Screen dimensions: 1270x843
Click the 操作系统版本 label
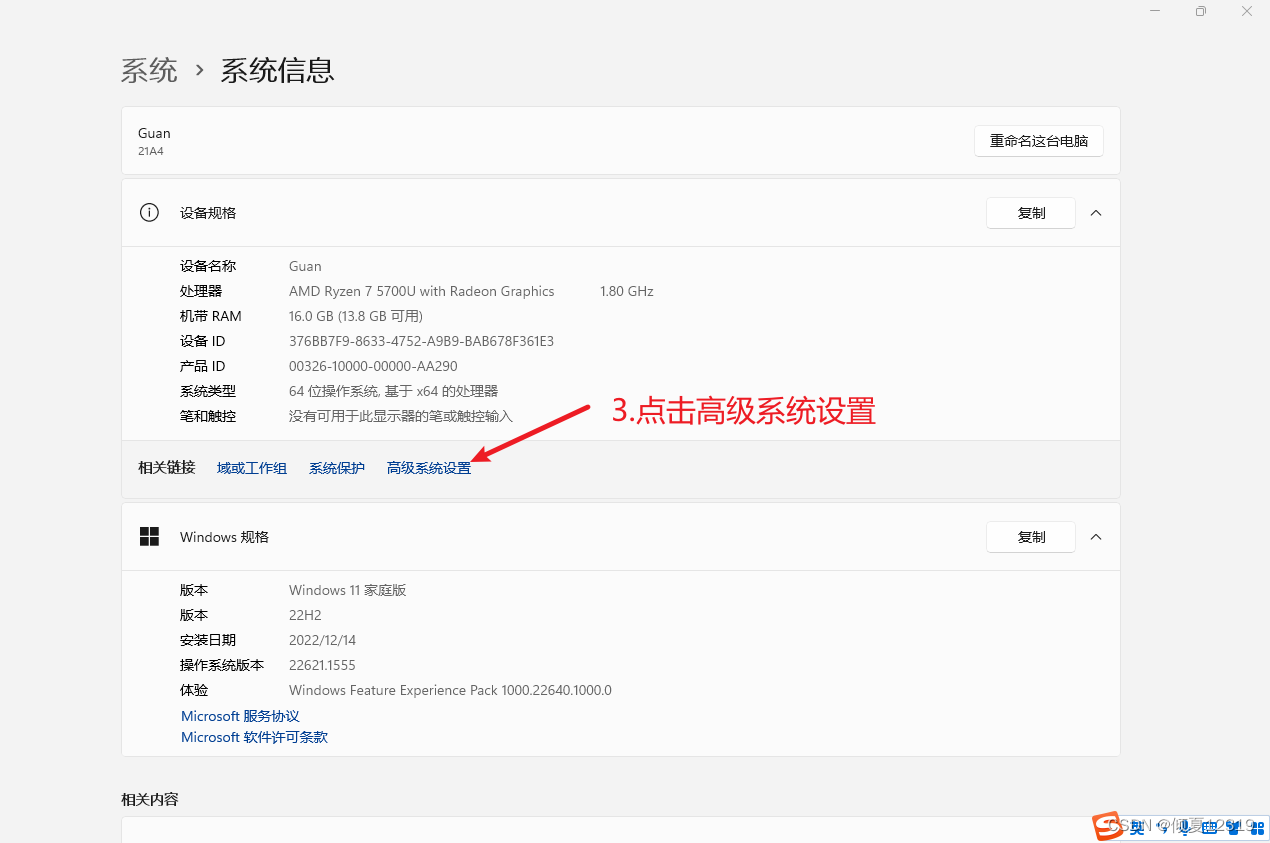(x=222, y=665)
